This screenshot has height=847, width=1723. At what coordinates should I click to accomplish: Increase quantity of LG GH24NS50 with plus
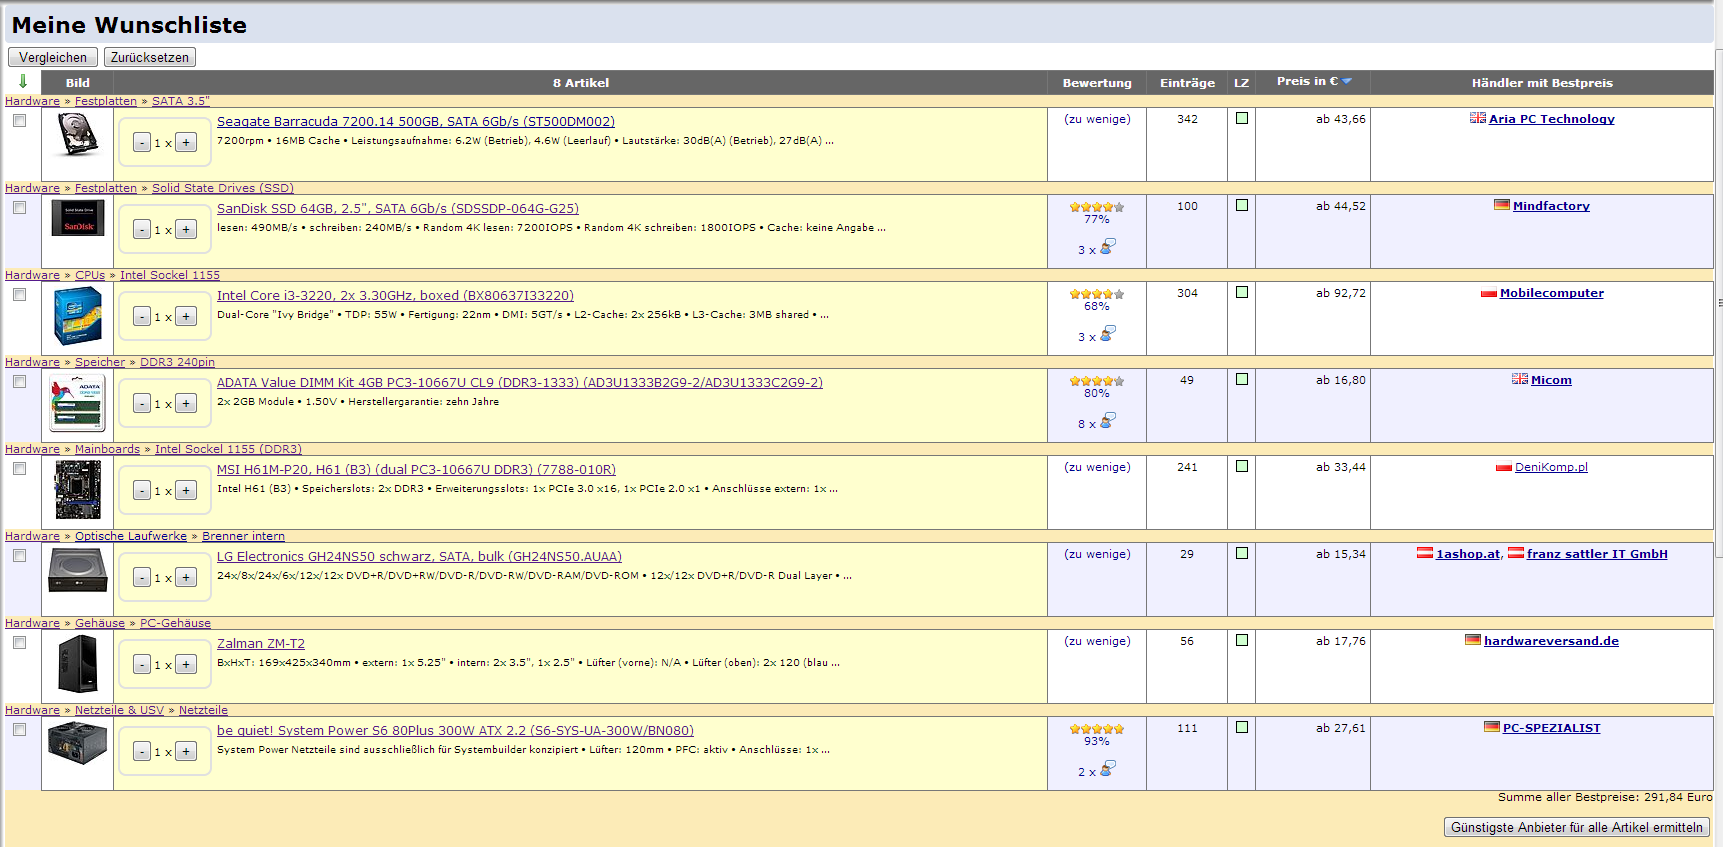tap(186, 578)
